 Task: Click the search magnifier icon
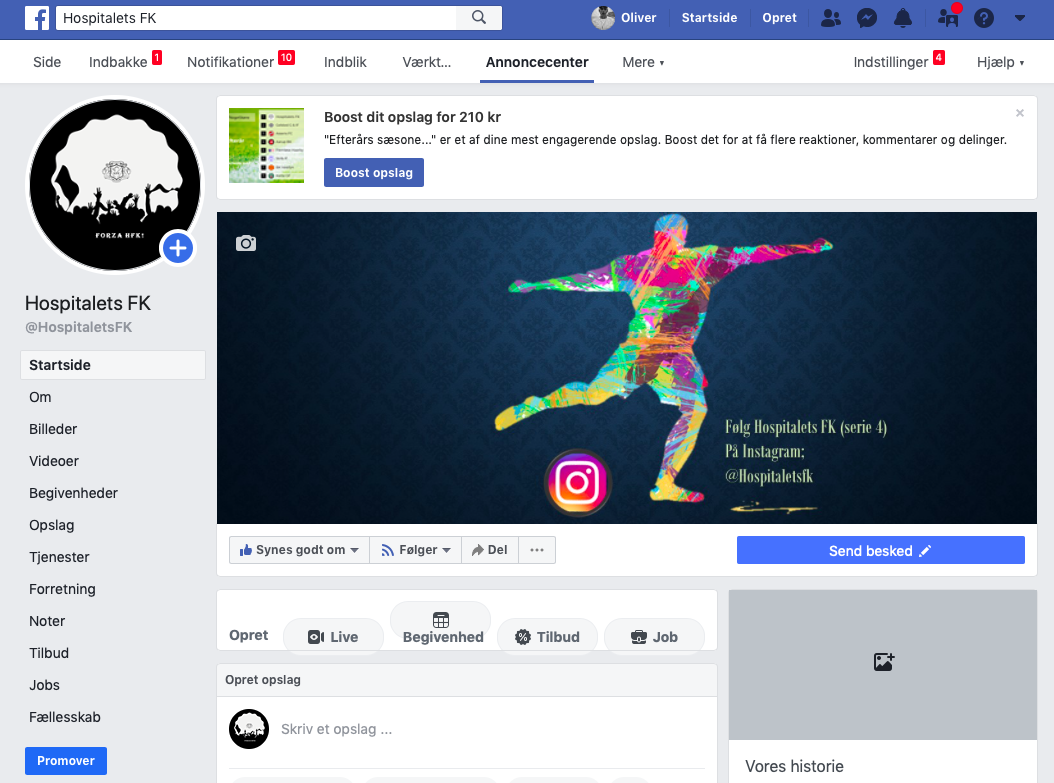[479, 17]
